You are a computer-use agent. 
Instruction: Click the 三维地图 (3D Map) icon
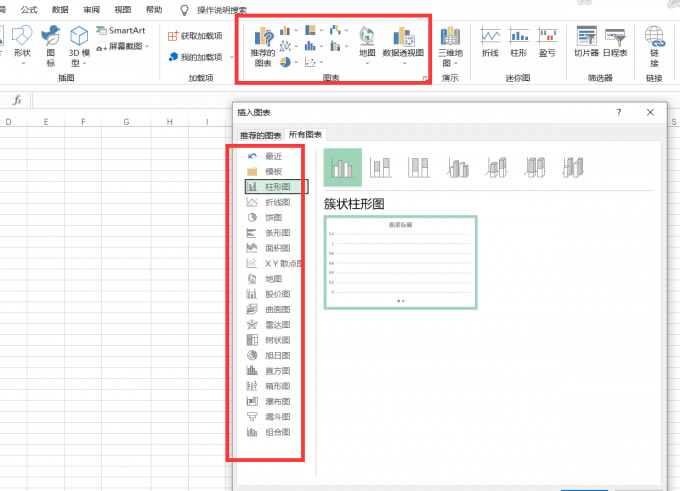tap(450, 44)
